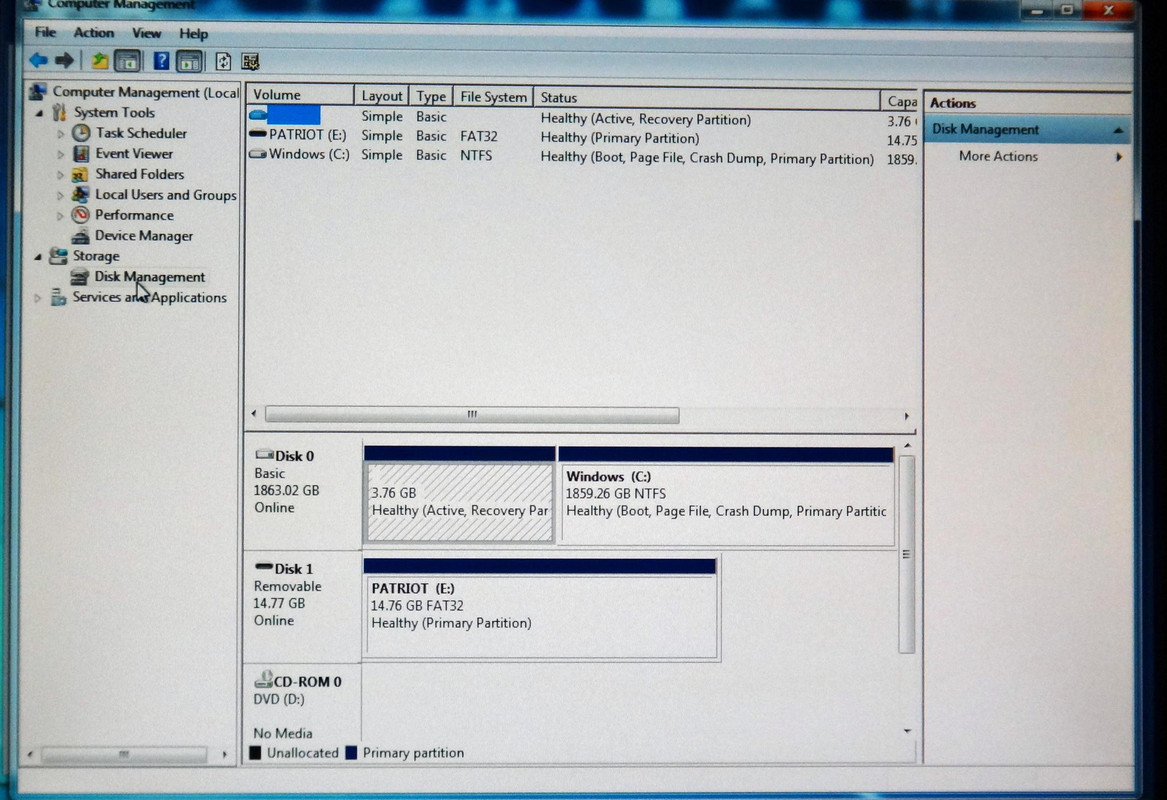1167x800 pixels.
Task: Click the Services and Applications icon
Action: (58, 298)
